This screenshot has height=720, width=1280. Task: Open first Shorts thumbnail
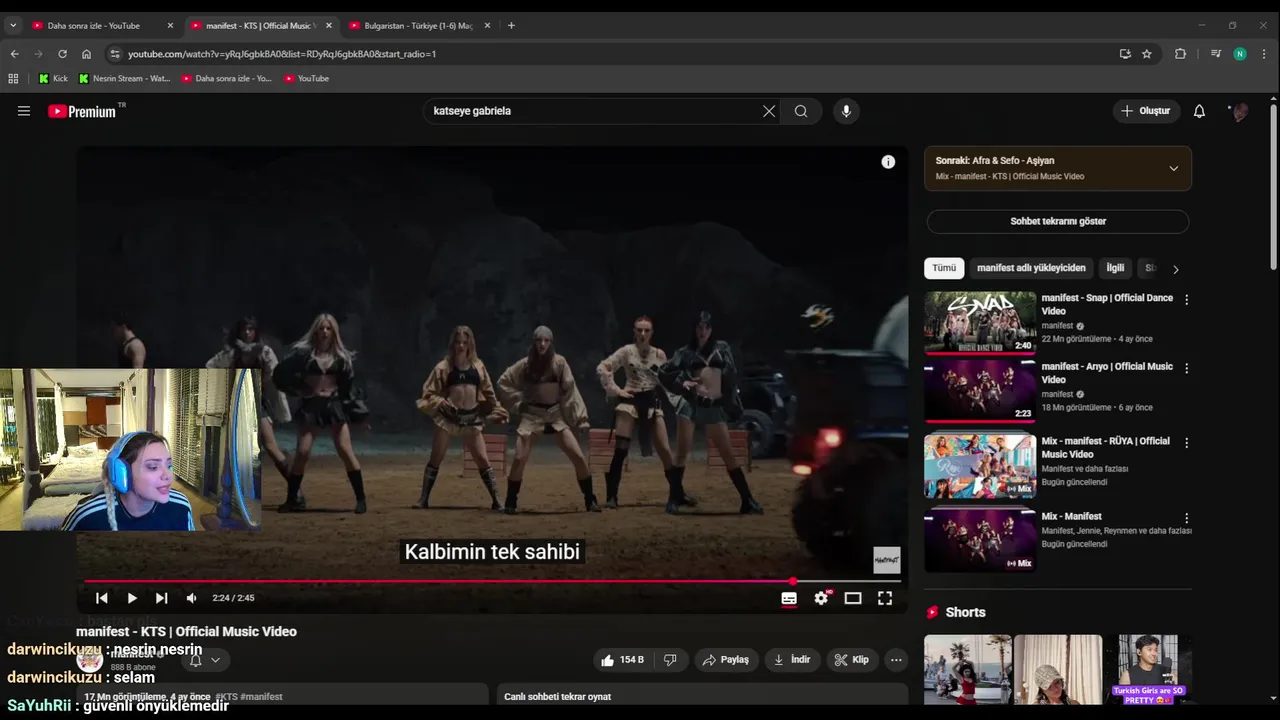click(x=967, y=668)
